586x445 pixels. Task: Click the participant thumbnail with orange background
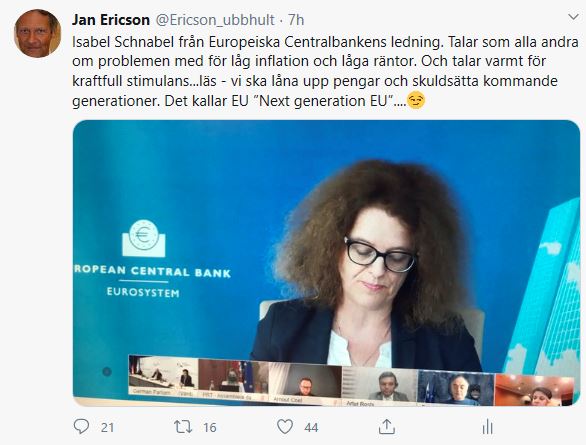coord(534,390)
